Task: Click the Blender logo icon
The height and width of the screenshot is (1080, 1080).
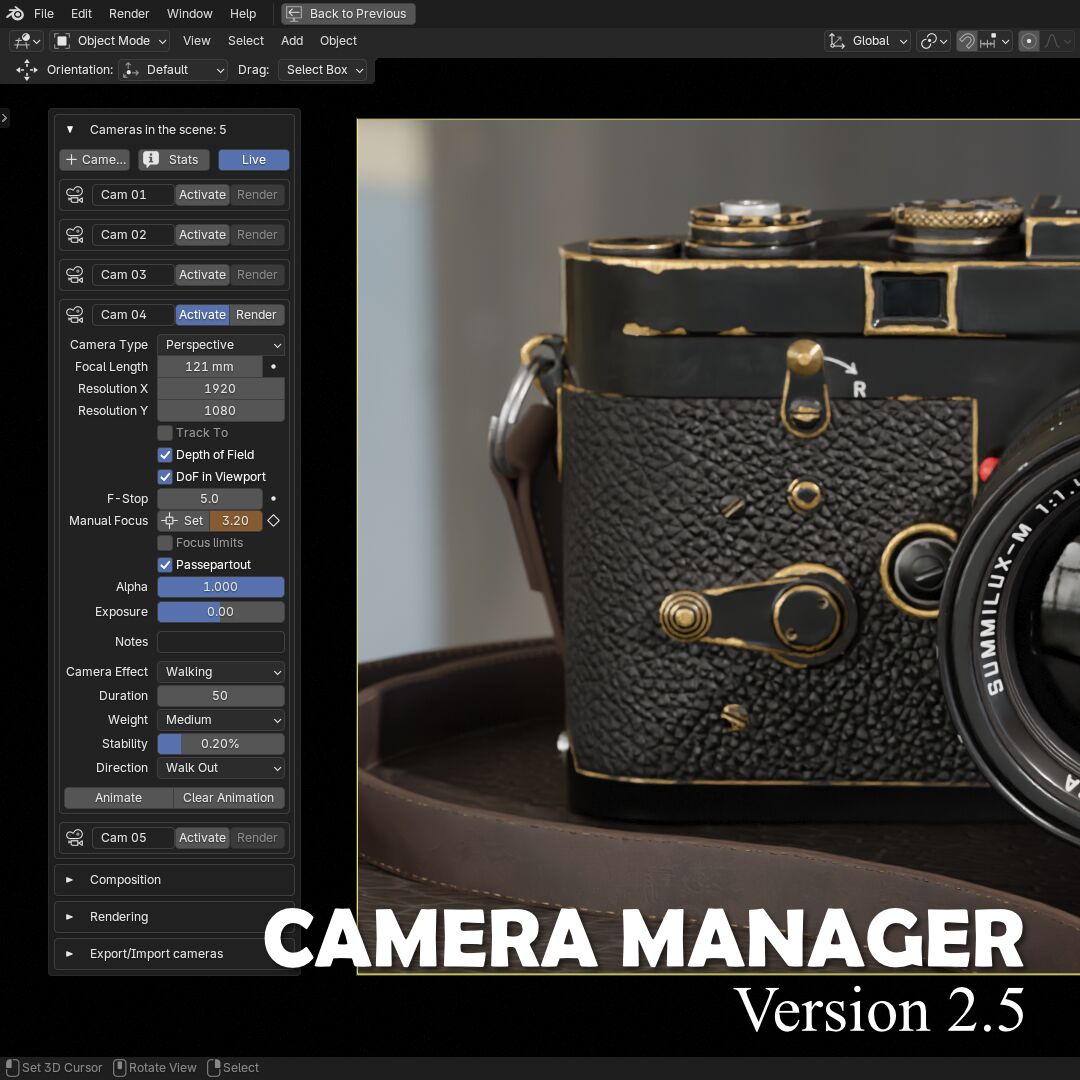Action: (15, 14)
